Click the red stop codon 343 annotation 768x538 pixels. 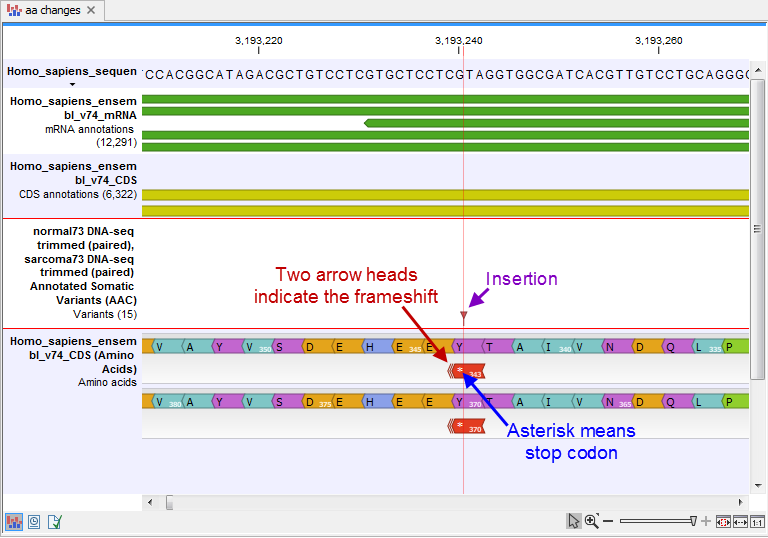tap(467, 371)
